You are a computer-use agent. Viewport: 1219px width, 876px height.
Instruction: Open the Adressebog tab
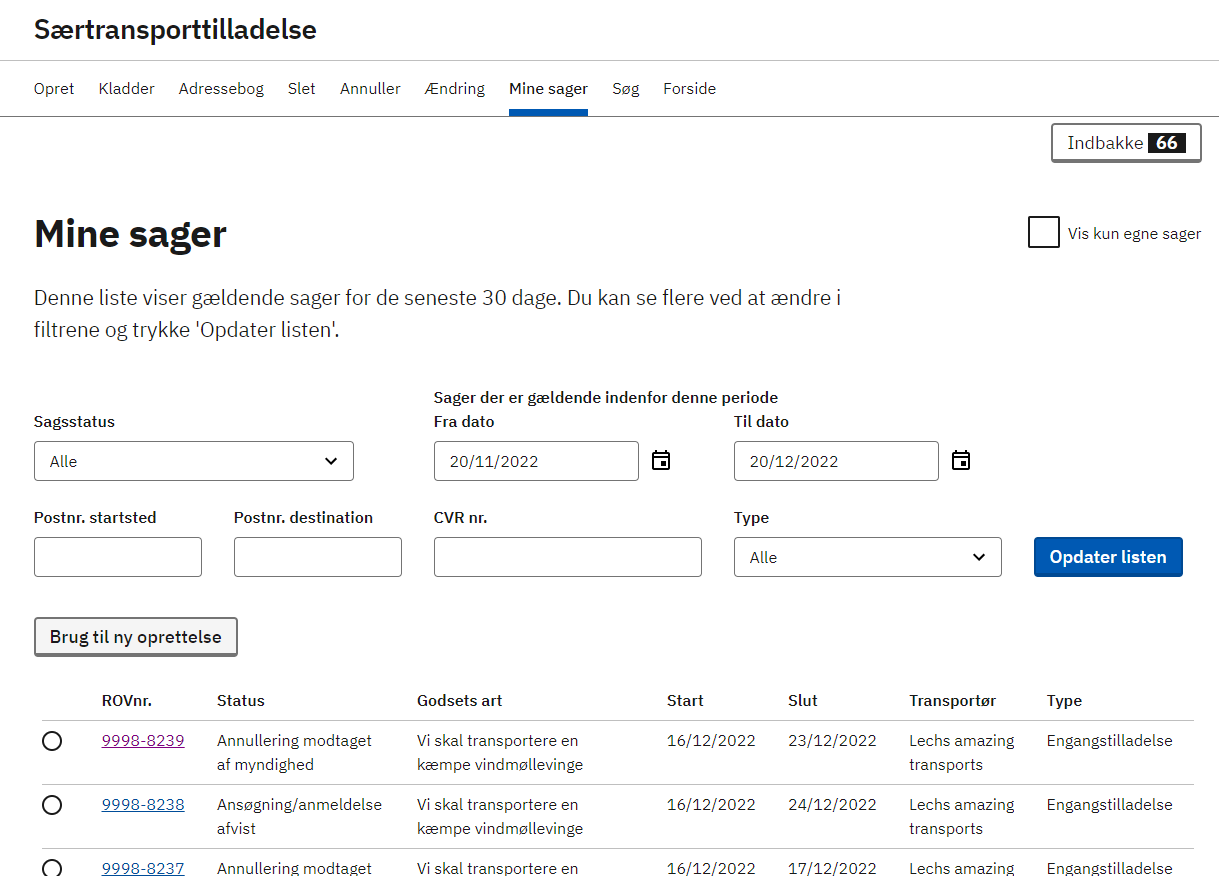point(221,89)
